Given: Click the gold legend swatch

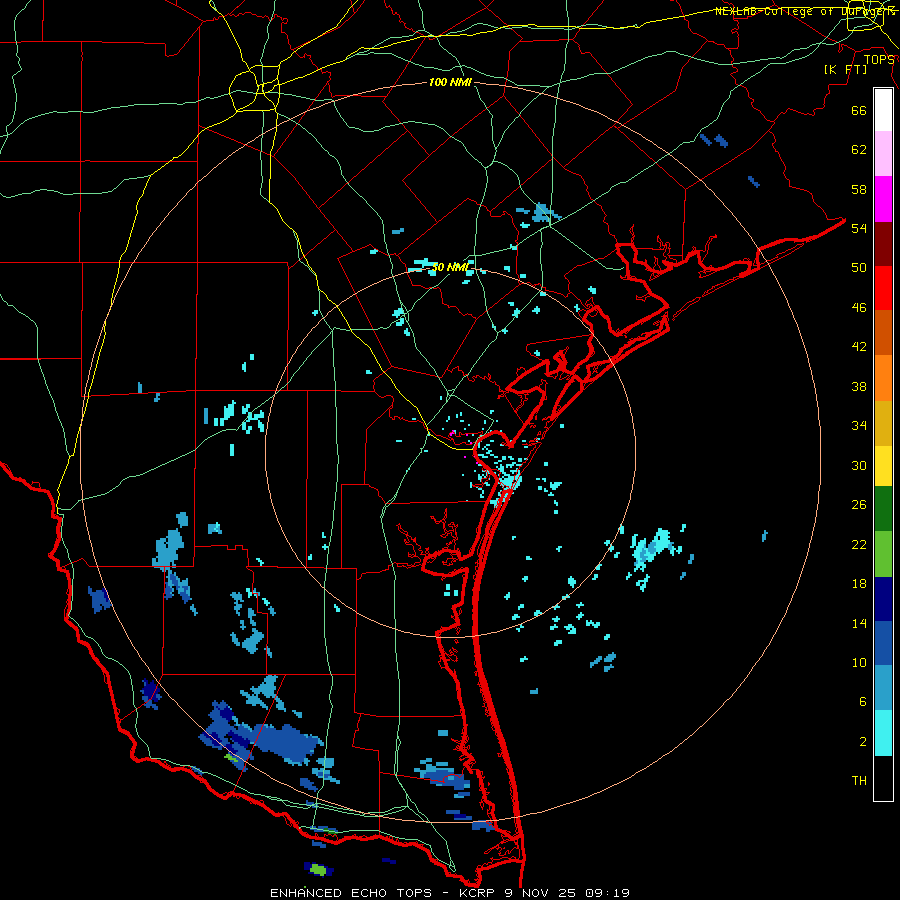Looking at the screenshot, I should point(883,423).
